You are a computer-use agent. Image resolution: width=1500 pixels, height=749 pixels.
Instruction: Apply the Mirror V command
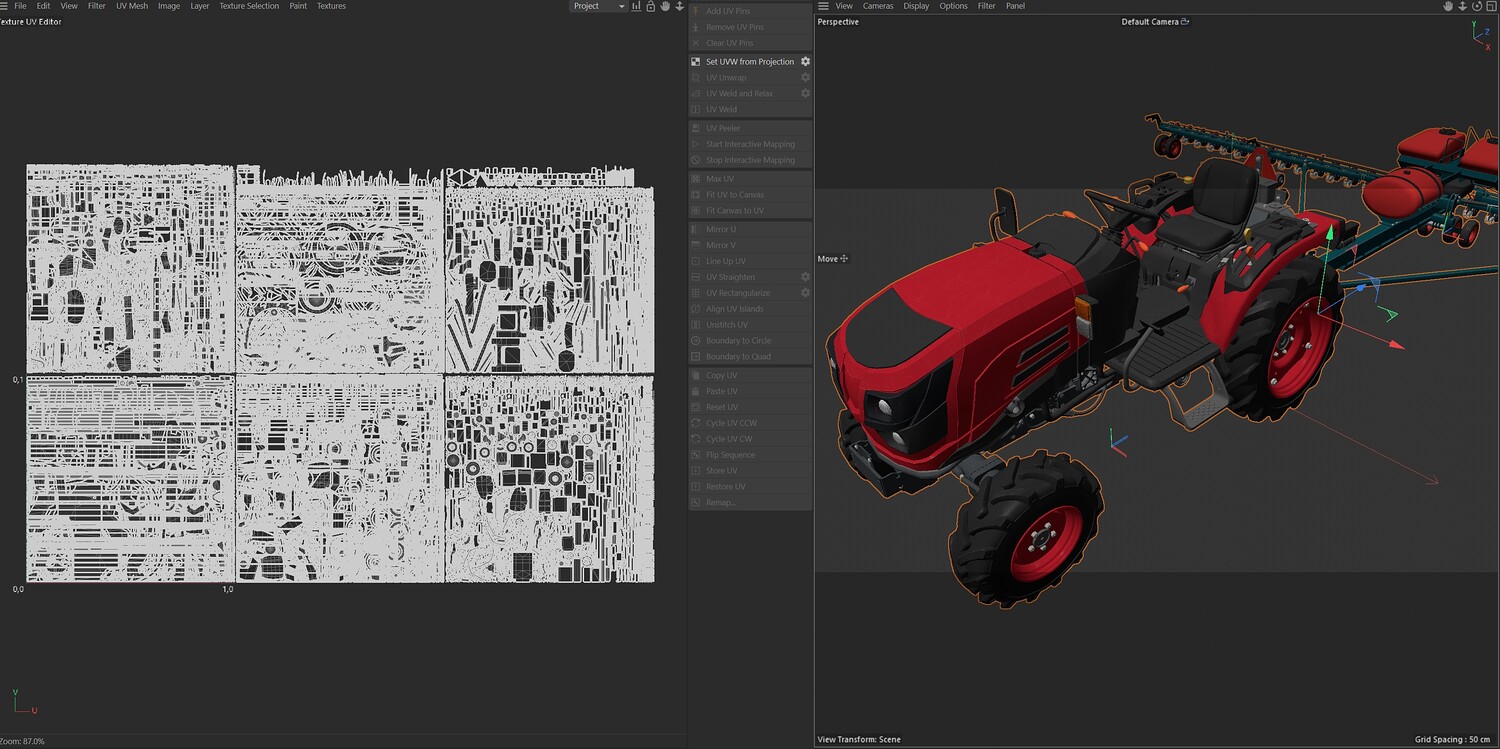click(x=750, y=245)
